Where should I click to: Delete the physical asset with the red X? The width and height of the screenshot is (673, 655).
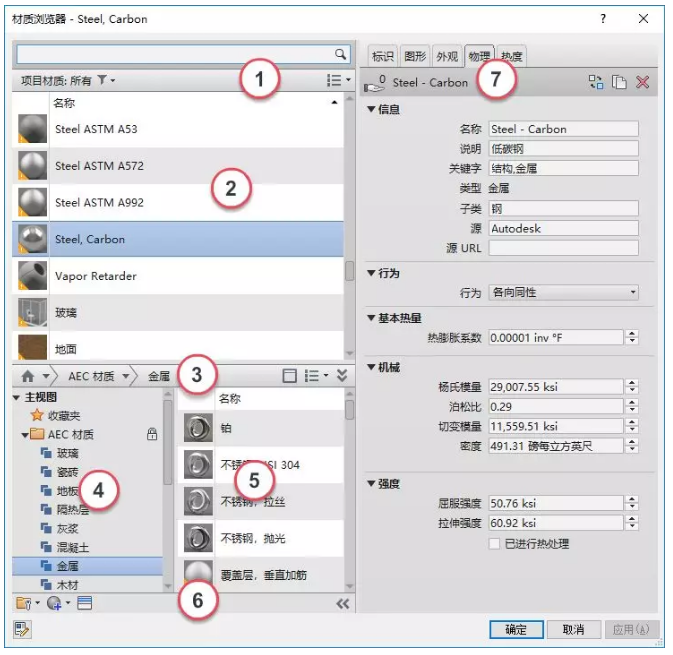point(643,82)
